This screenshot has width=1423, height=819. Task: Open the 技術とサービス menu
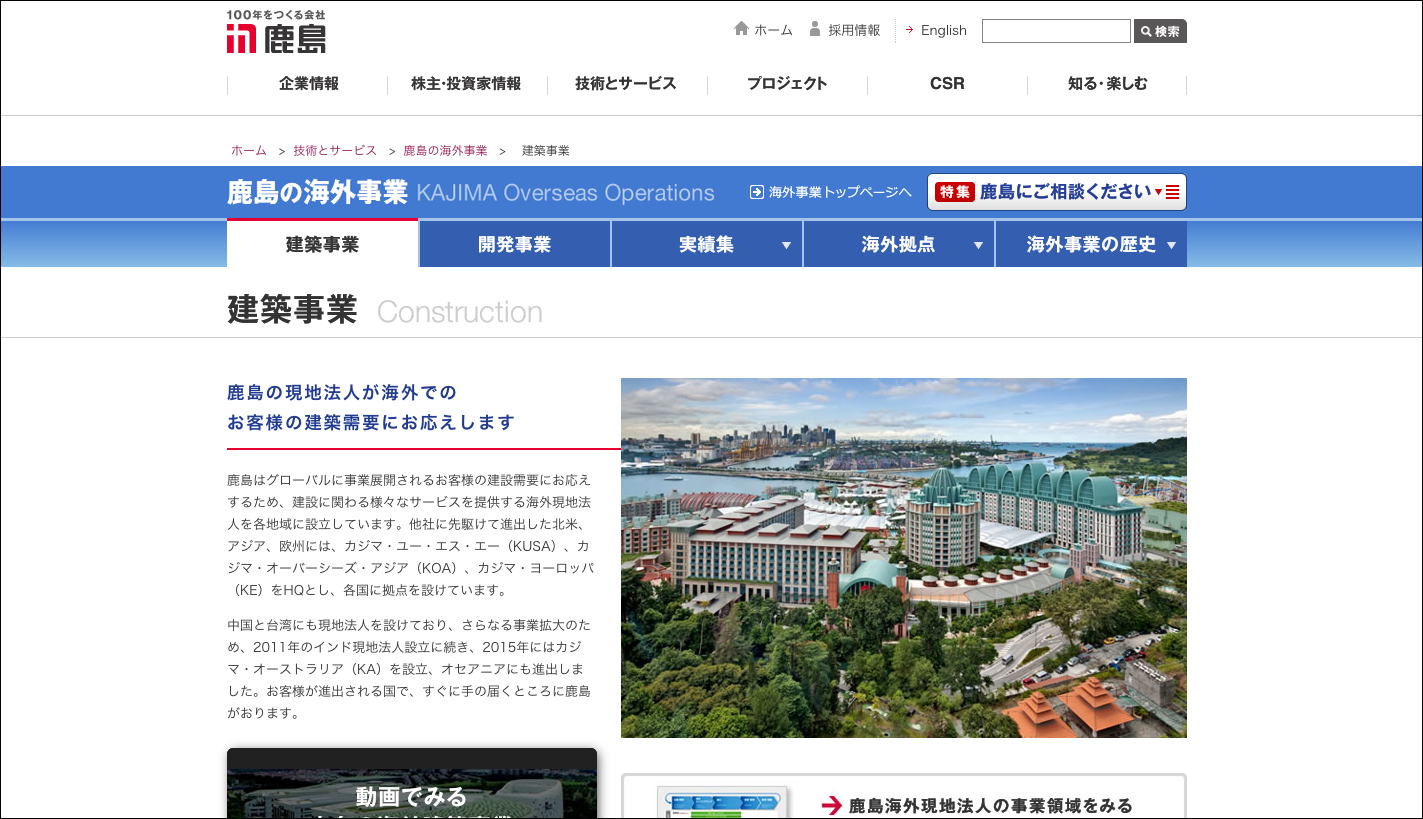coord(626,84)
